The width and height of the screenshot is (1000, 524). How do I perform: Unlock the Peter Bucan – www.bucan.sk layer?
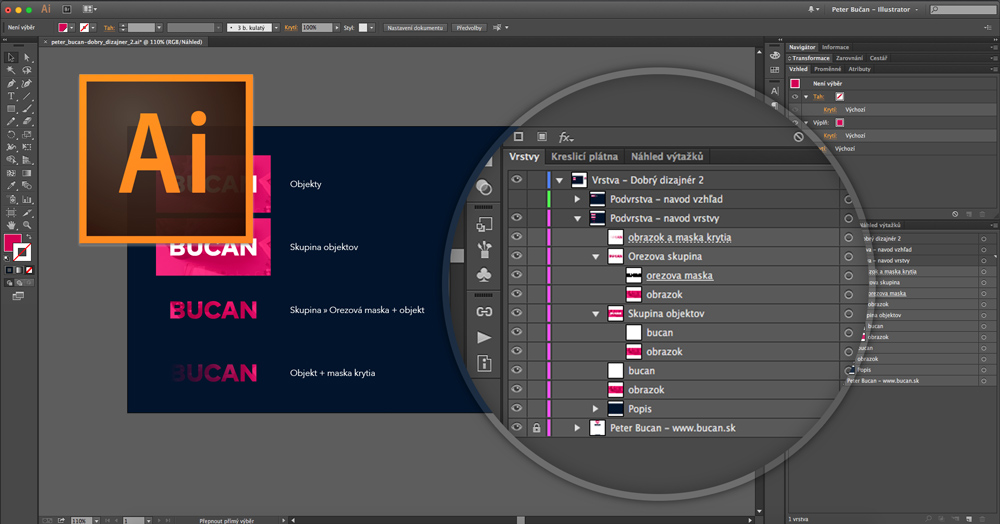coord(536,428)
